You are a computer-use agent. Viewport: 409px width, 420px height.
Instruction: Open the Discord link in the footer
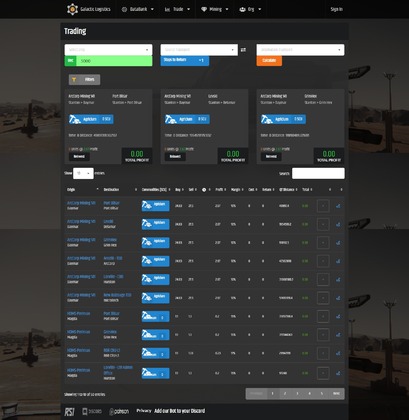[92, 411]
